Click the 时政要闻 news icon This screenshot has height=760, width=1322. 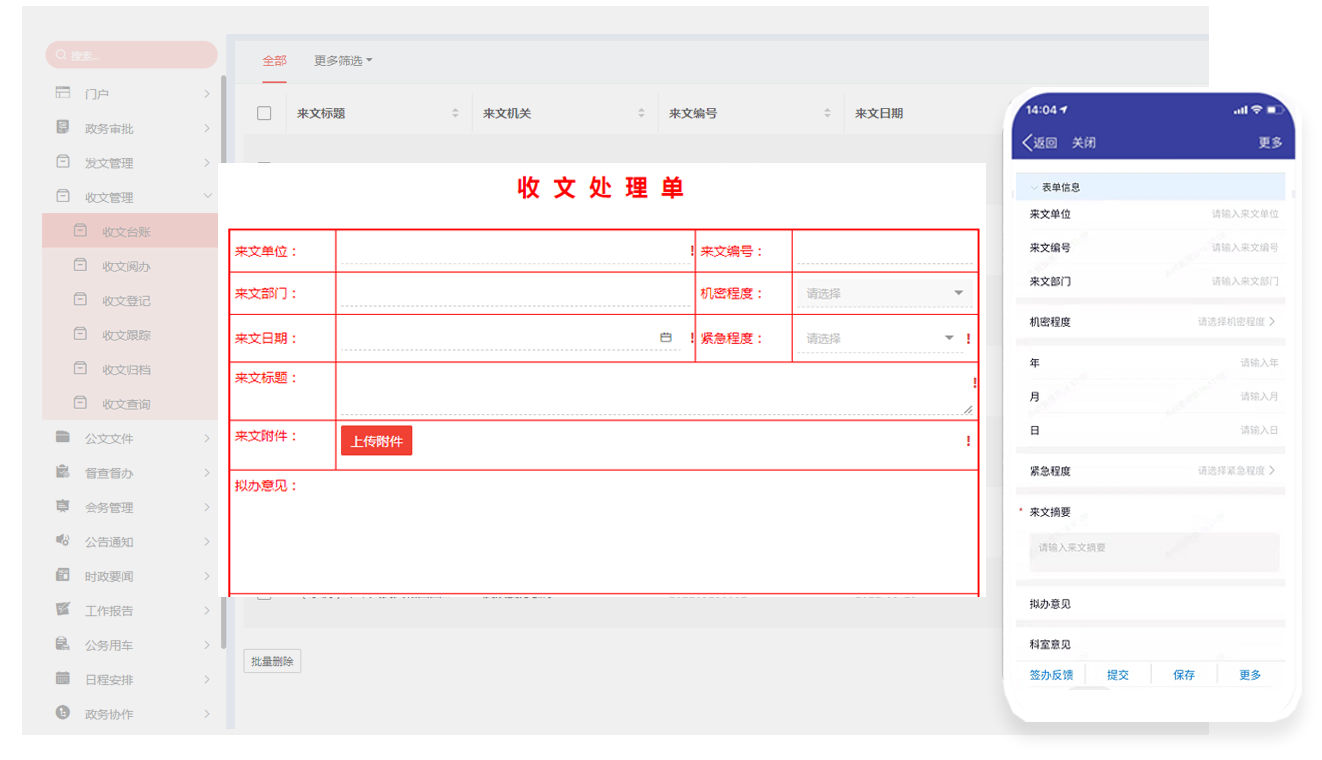63,575
